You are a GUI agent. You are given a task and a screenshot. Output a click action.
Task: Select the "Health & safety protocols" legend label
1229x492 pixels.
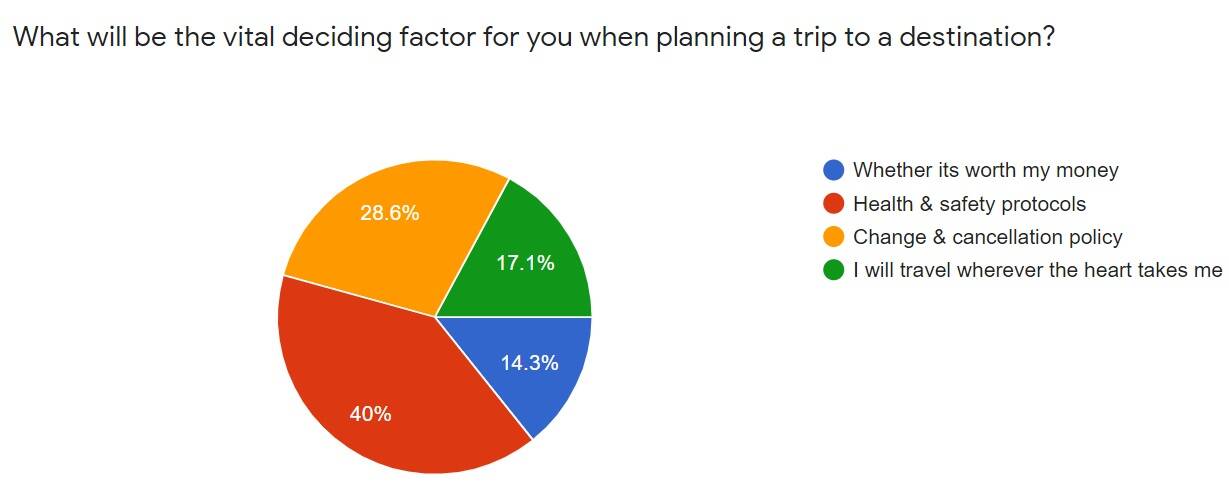[969, 204]
